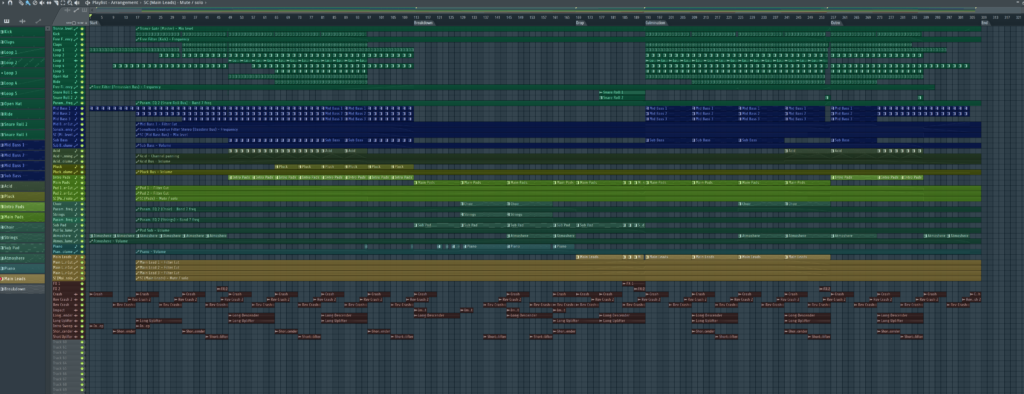
Task: Jump to the Breakdown timeline marker
Action: tap(423, 22)
